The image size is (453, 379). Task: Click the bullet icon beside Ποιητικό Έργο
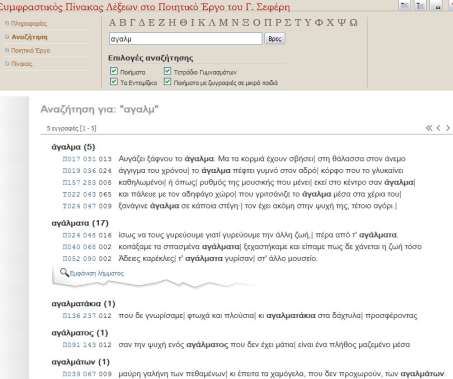pos(7,50)
